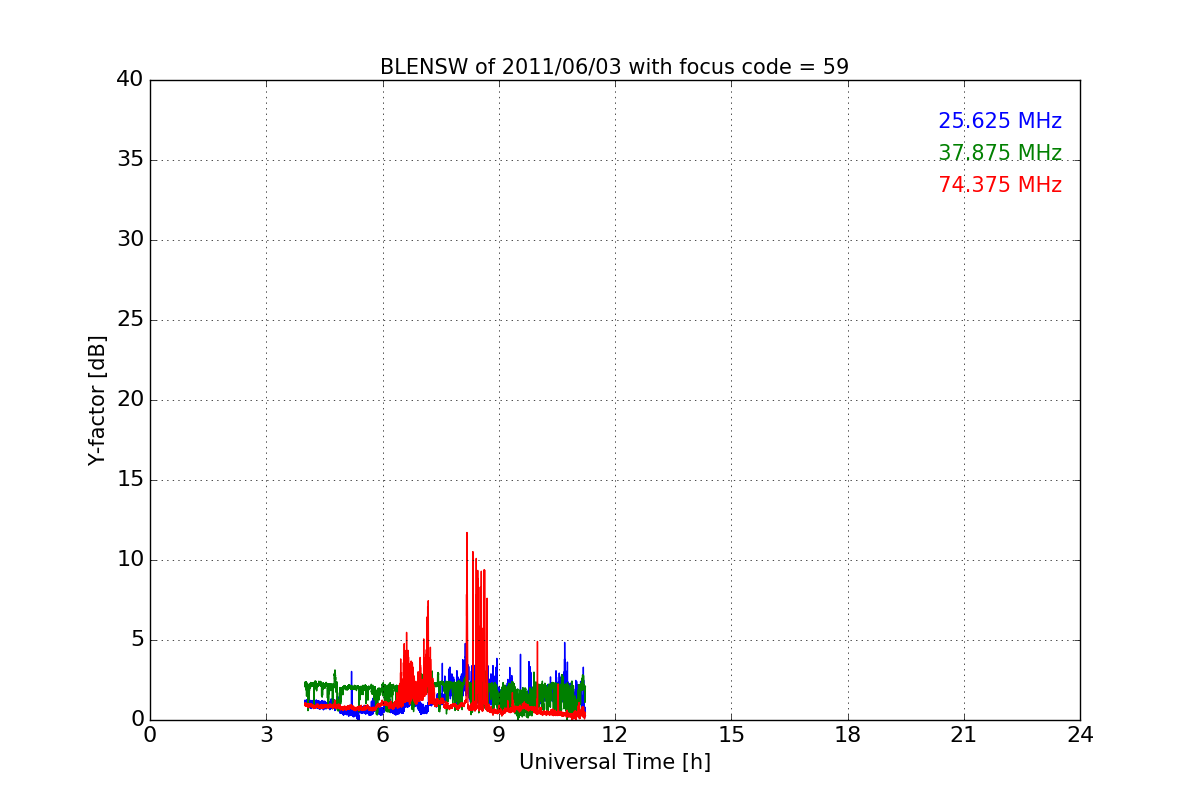Click x-axis tick label '3'
The image size is (1200, 800).
[x=266, y=734]
